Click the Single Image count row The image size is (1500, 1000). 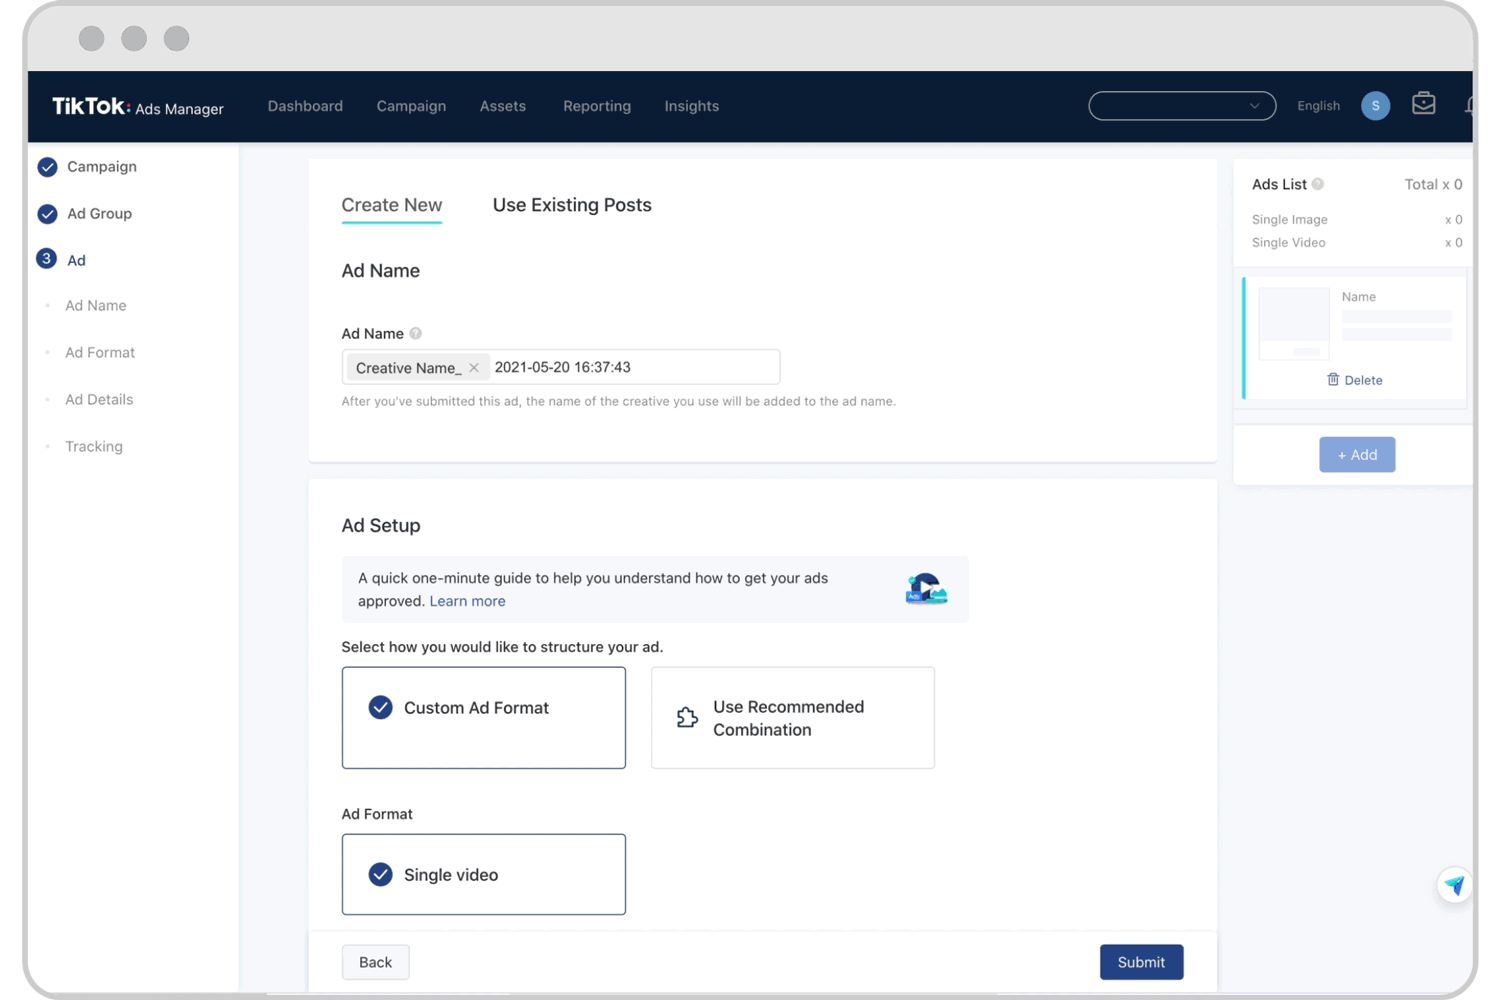[x=1357, y=220]
